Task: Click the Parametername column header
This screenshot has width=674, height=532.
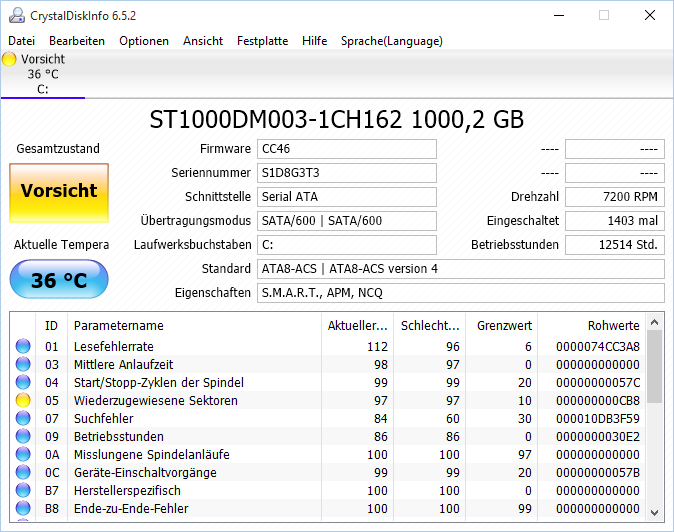Action: click(194, 326)
